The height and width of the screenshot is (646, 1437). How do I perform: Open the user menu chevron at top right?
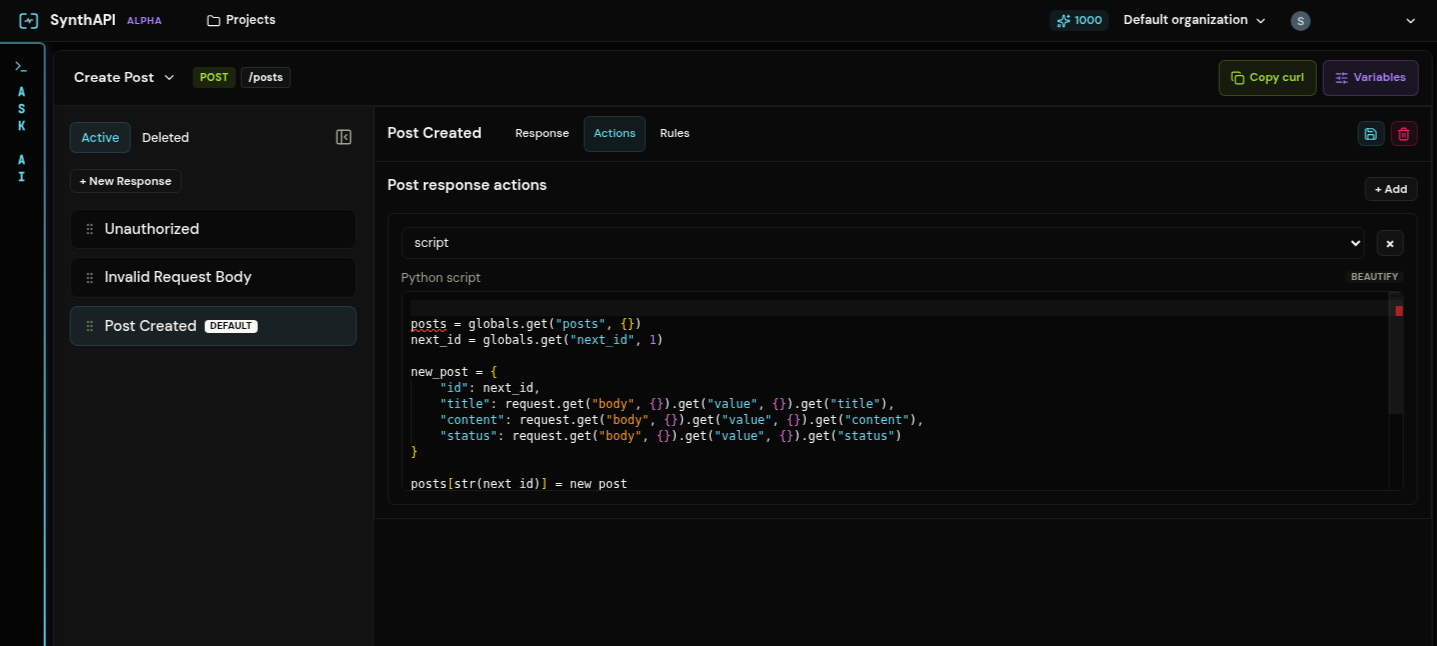pyautogui.click(x=1411, y=21)
